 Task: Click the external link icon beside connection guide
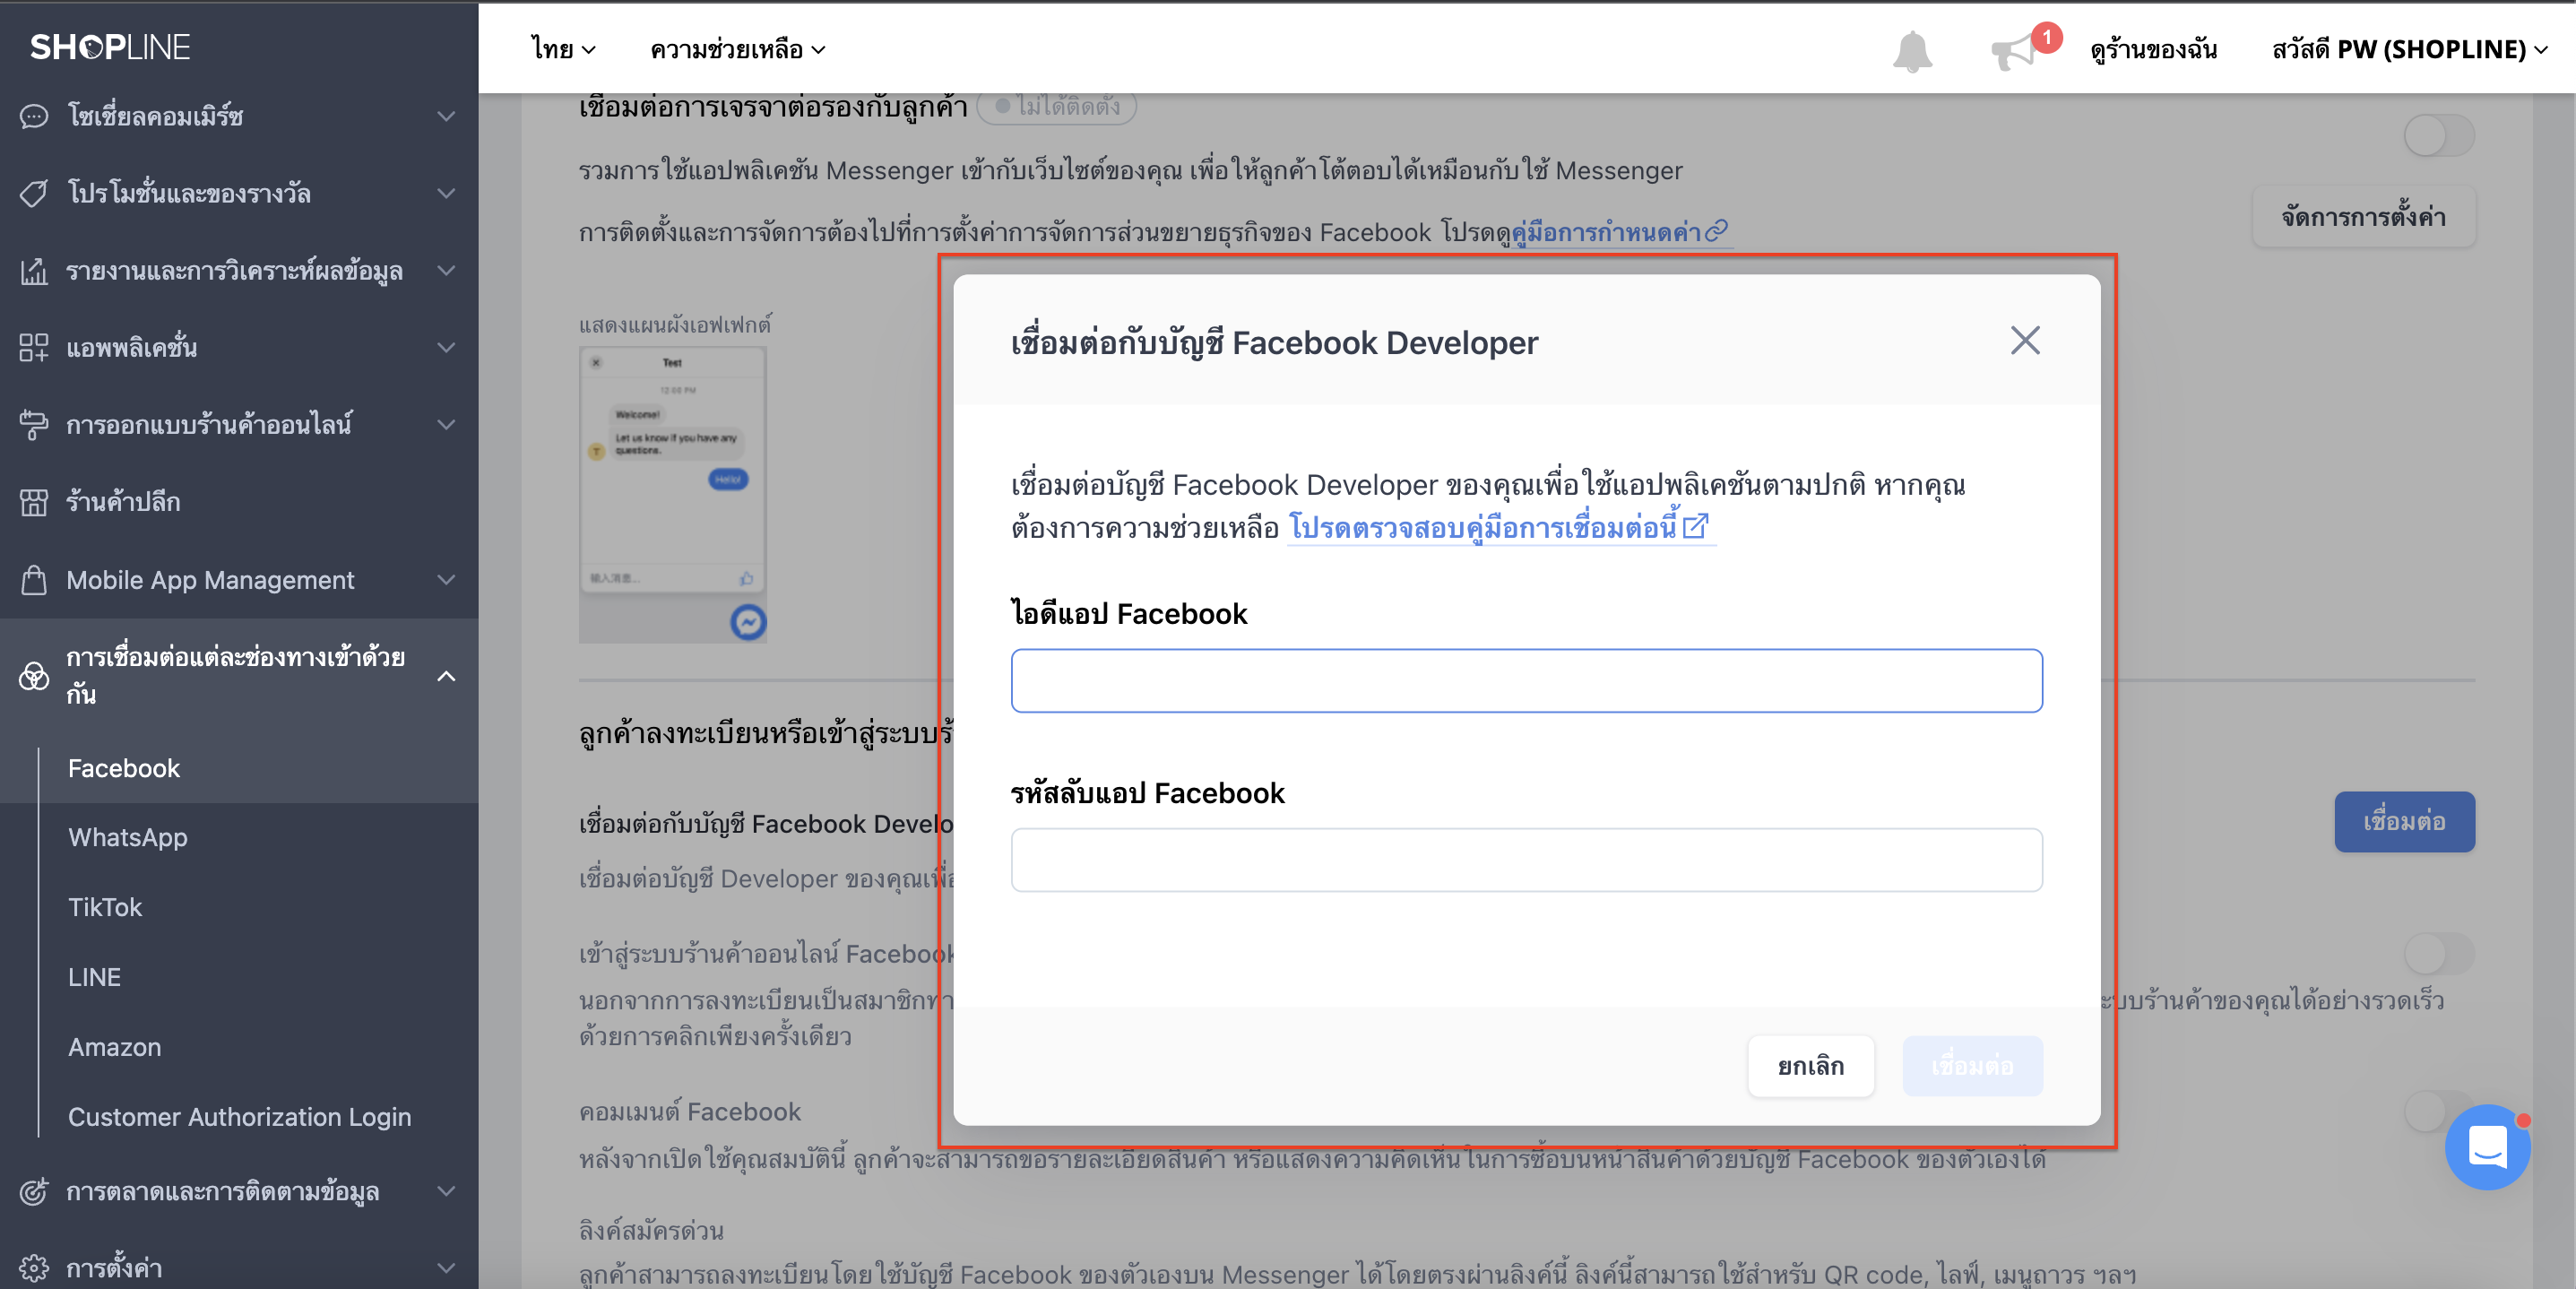pos(1695,526)
